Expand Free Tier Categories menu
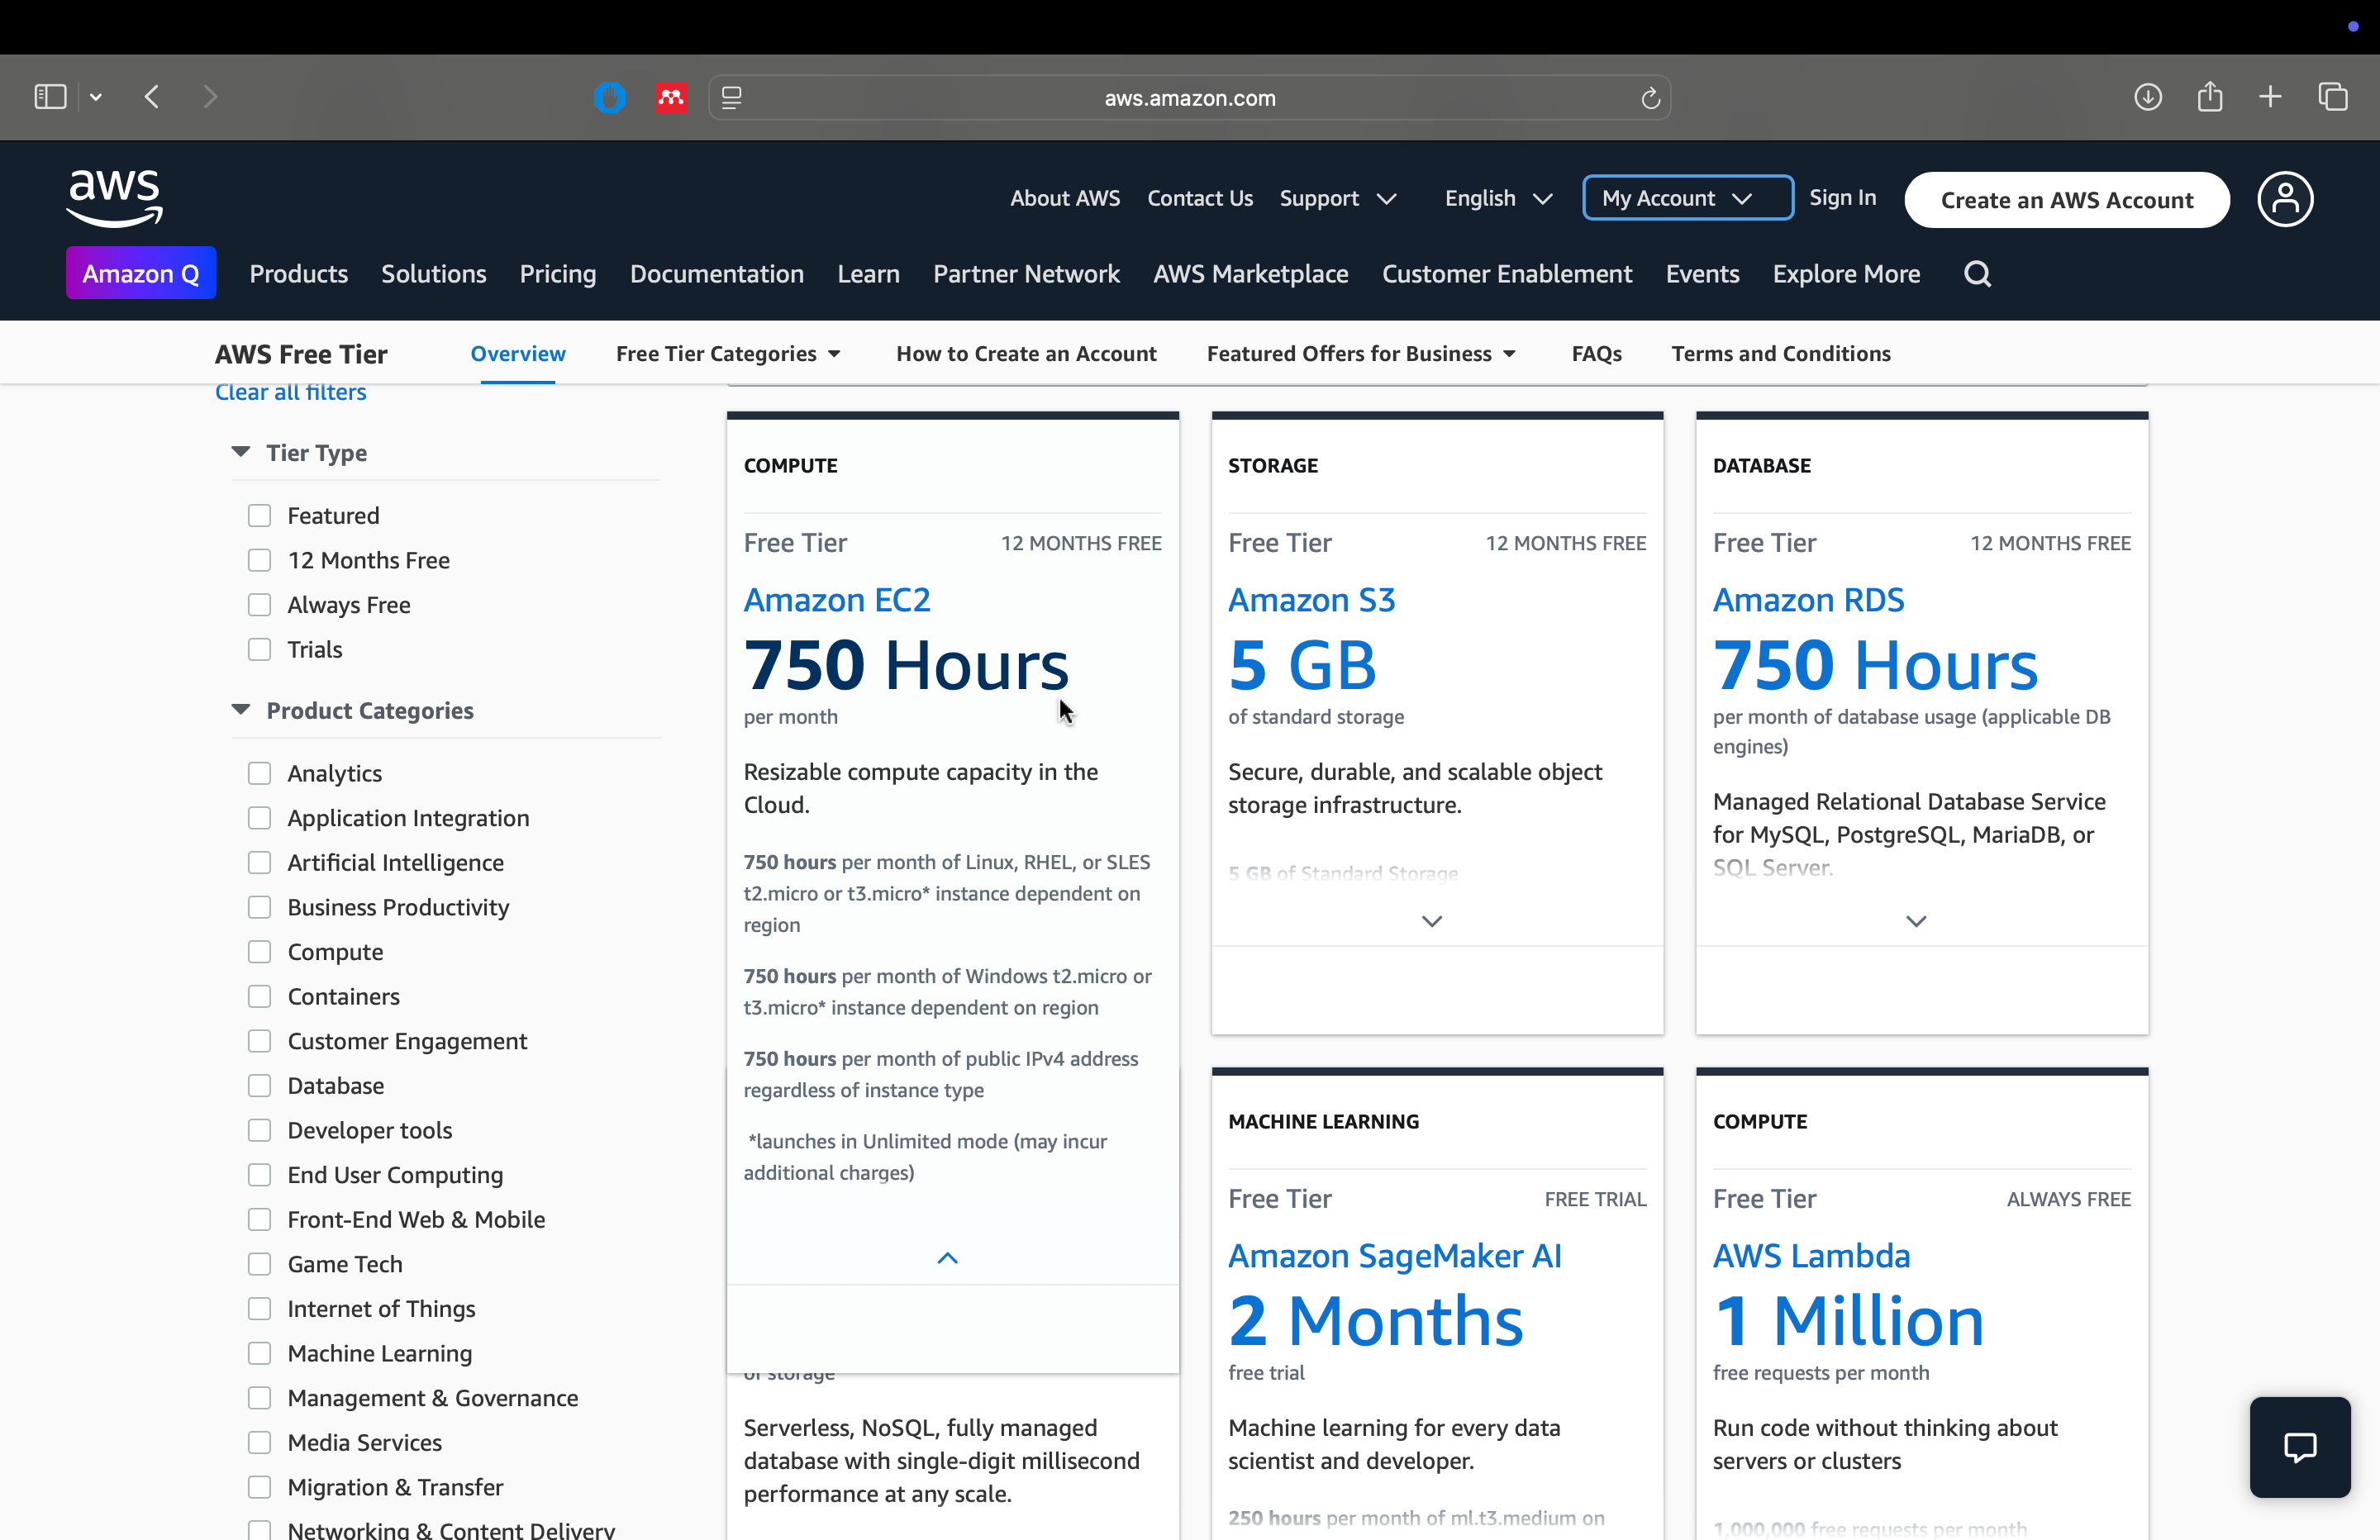 [x=728, y=353]
